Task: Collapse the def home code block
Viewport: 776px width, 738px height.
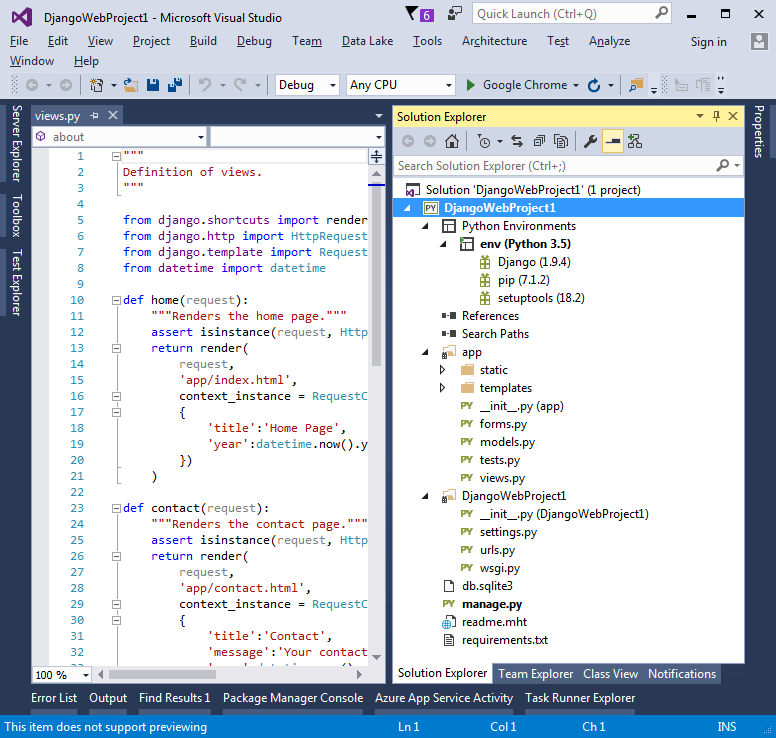Action: [116, 300]
